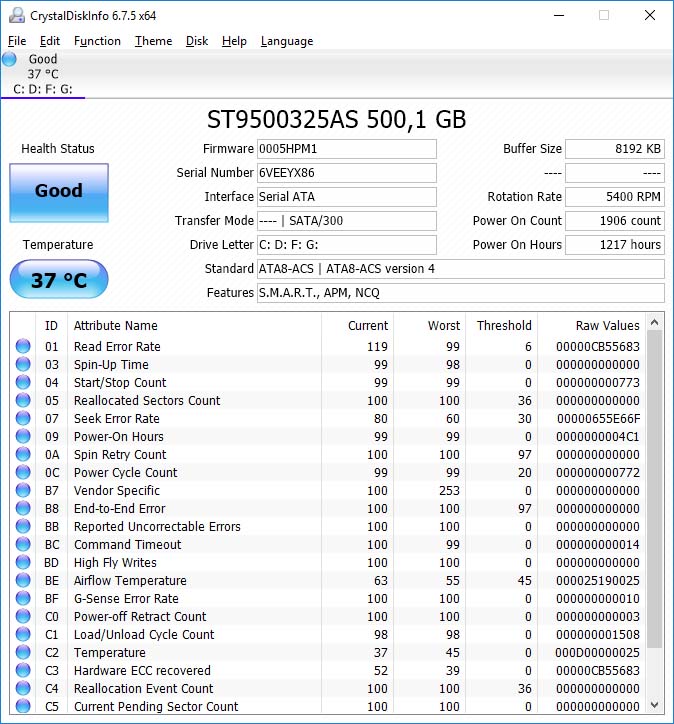
Task: Click status orb for Load/Unload Cycle Count
Action: (x=23, y=634)
